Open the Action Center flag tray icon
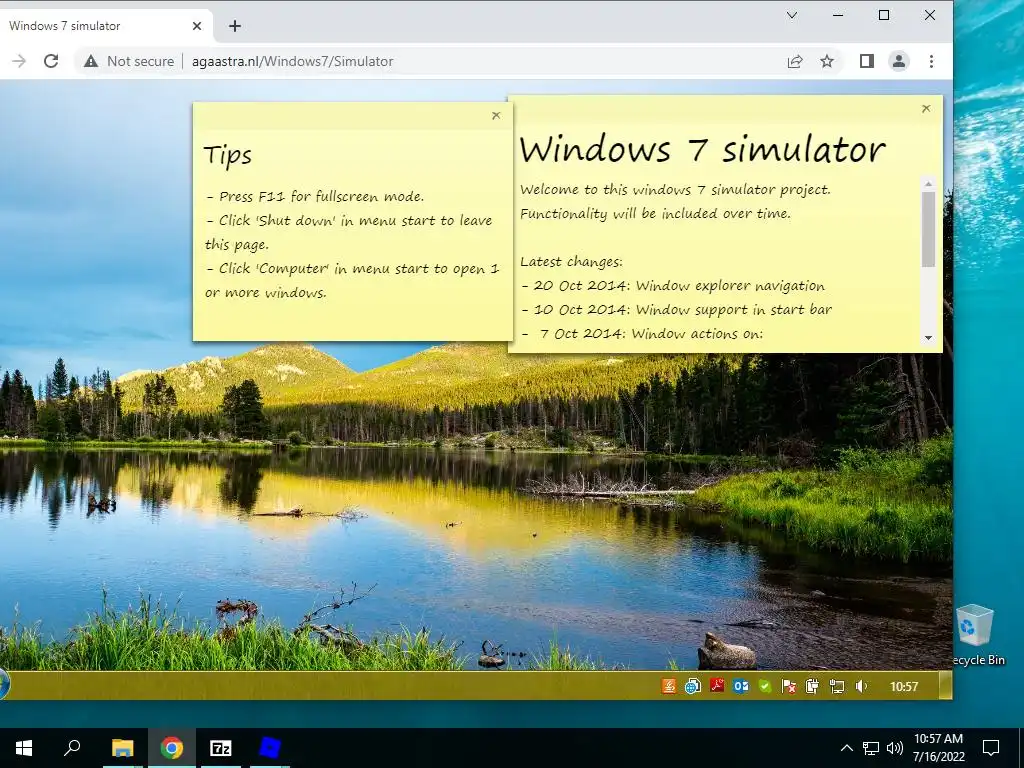 (789, 686)
